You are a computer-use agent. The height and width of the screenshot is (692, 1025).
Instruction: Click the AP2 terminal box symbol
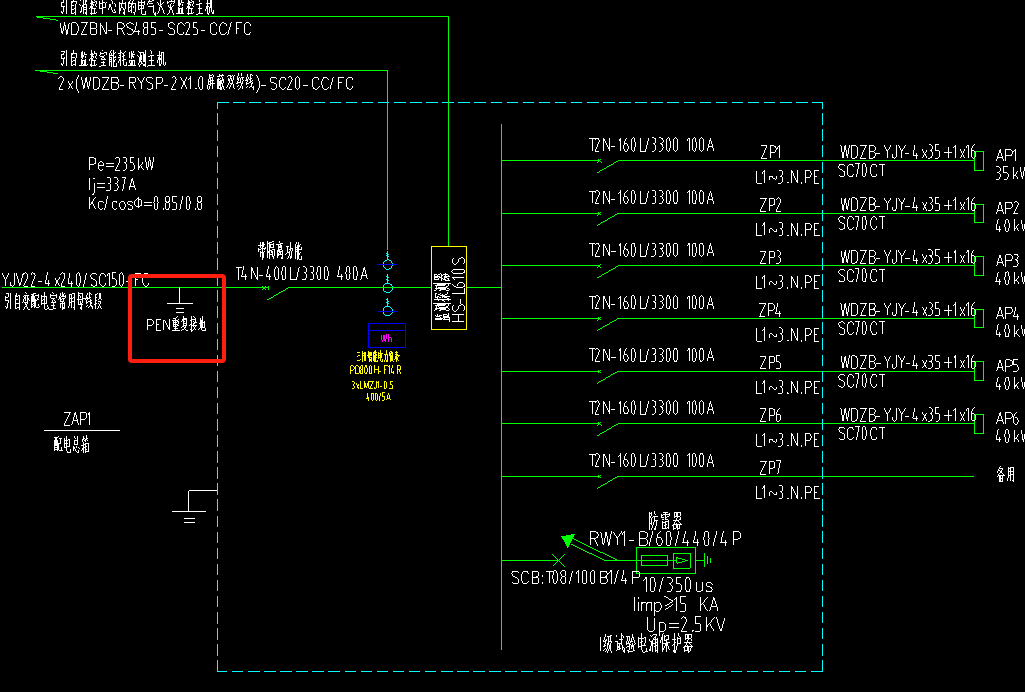point(979,213)
